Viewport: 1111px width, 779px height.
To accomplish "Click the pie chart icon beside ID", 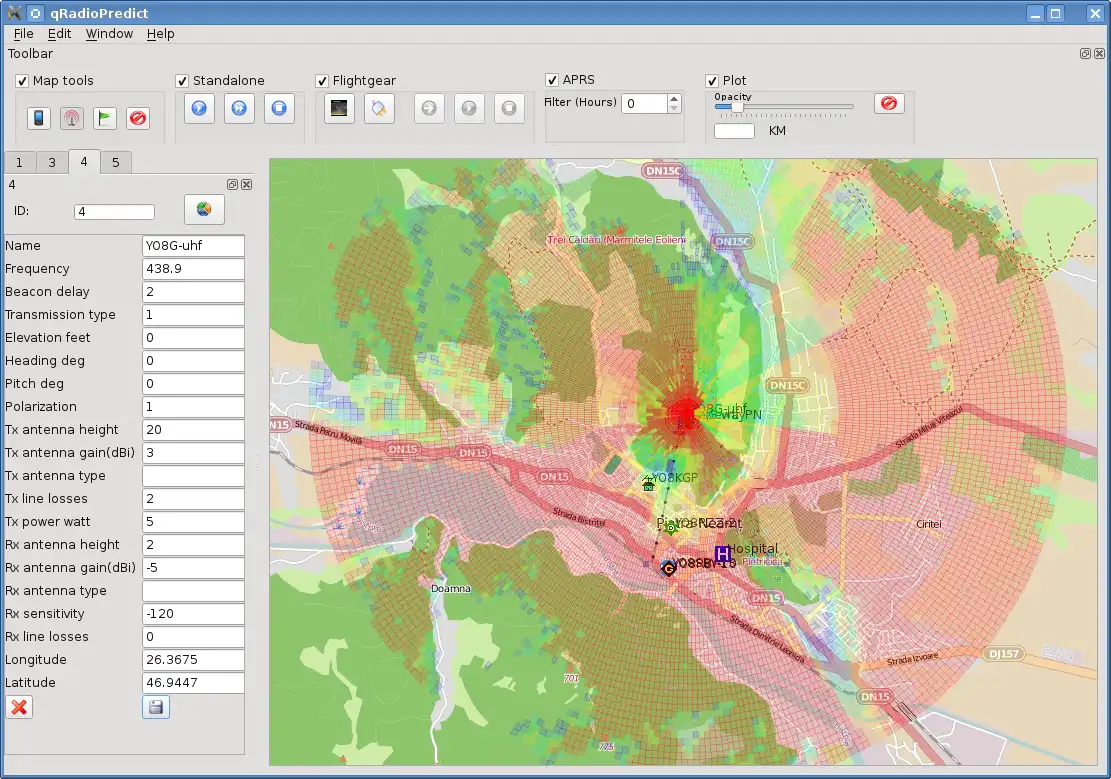I will point(204,210).
